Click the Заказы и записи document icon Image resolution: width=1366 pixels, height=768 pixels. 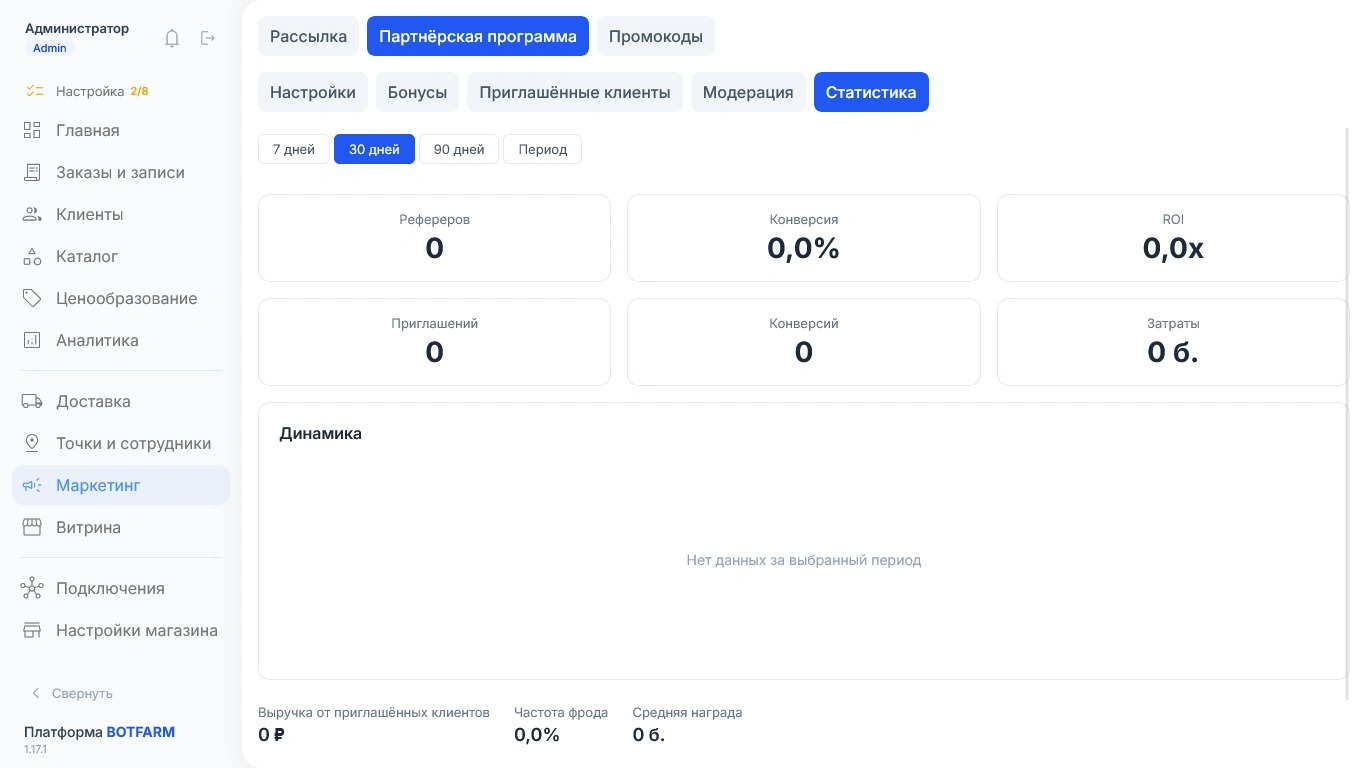click(x=32, y=172)
